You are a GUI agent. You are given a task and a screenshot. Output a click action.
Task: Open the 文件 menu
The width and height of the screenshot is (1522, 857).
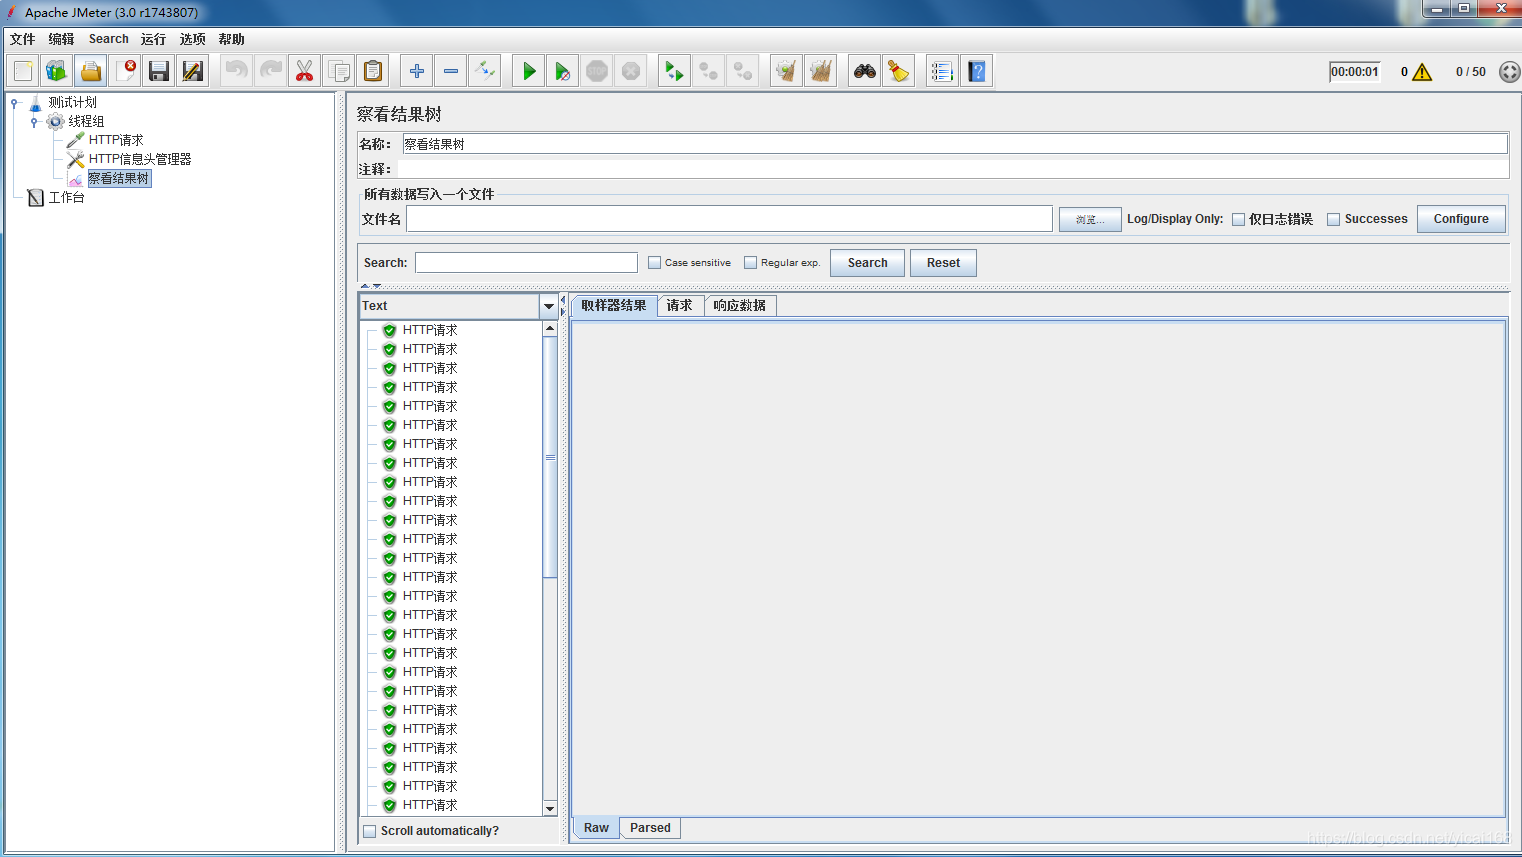[x=22, y=39]
